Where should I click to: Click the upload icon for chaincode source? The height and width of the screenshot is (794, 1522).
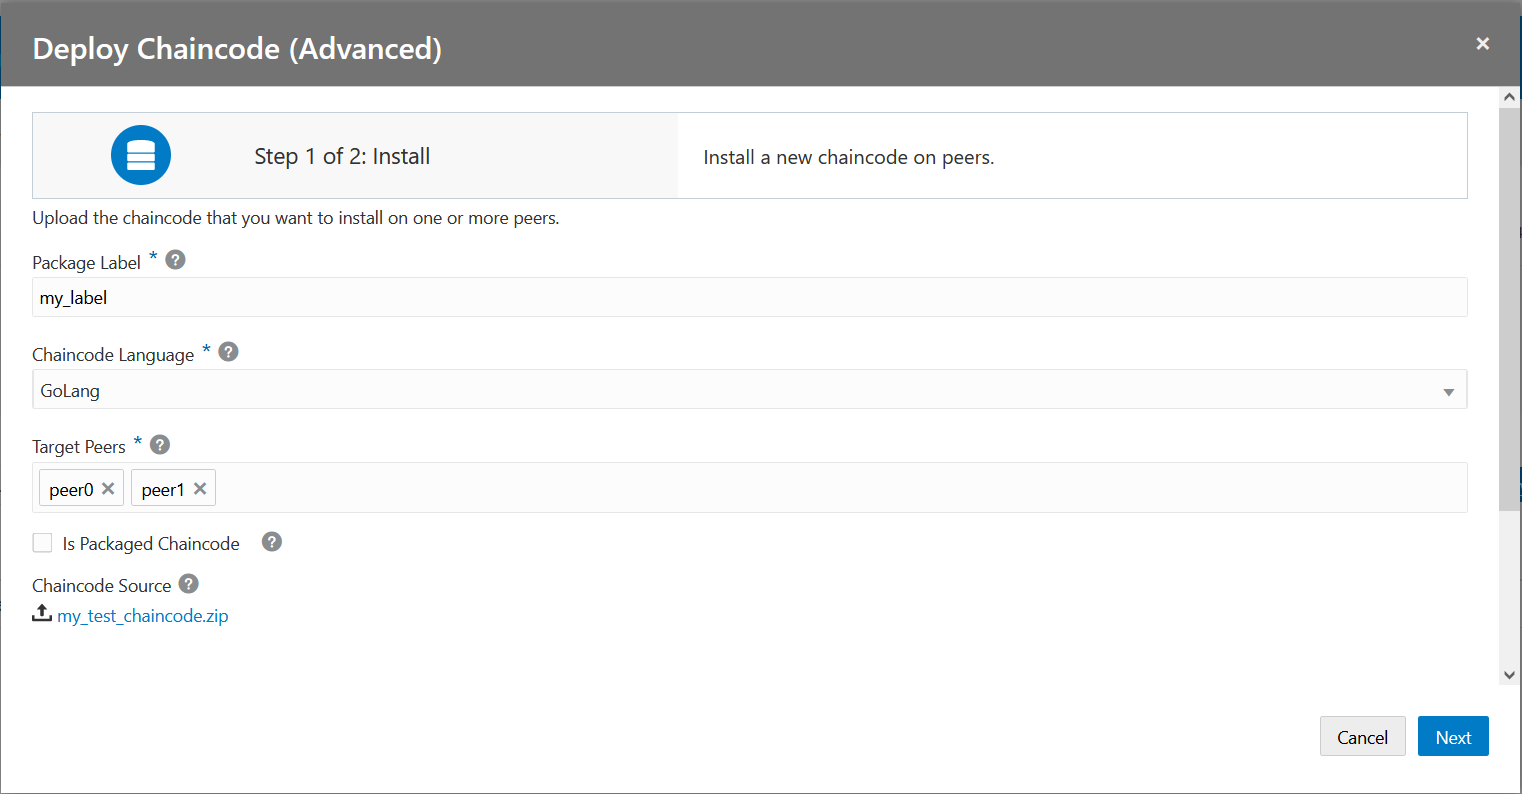42,614
